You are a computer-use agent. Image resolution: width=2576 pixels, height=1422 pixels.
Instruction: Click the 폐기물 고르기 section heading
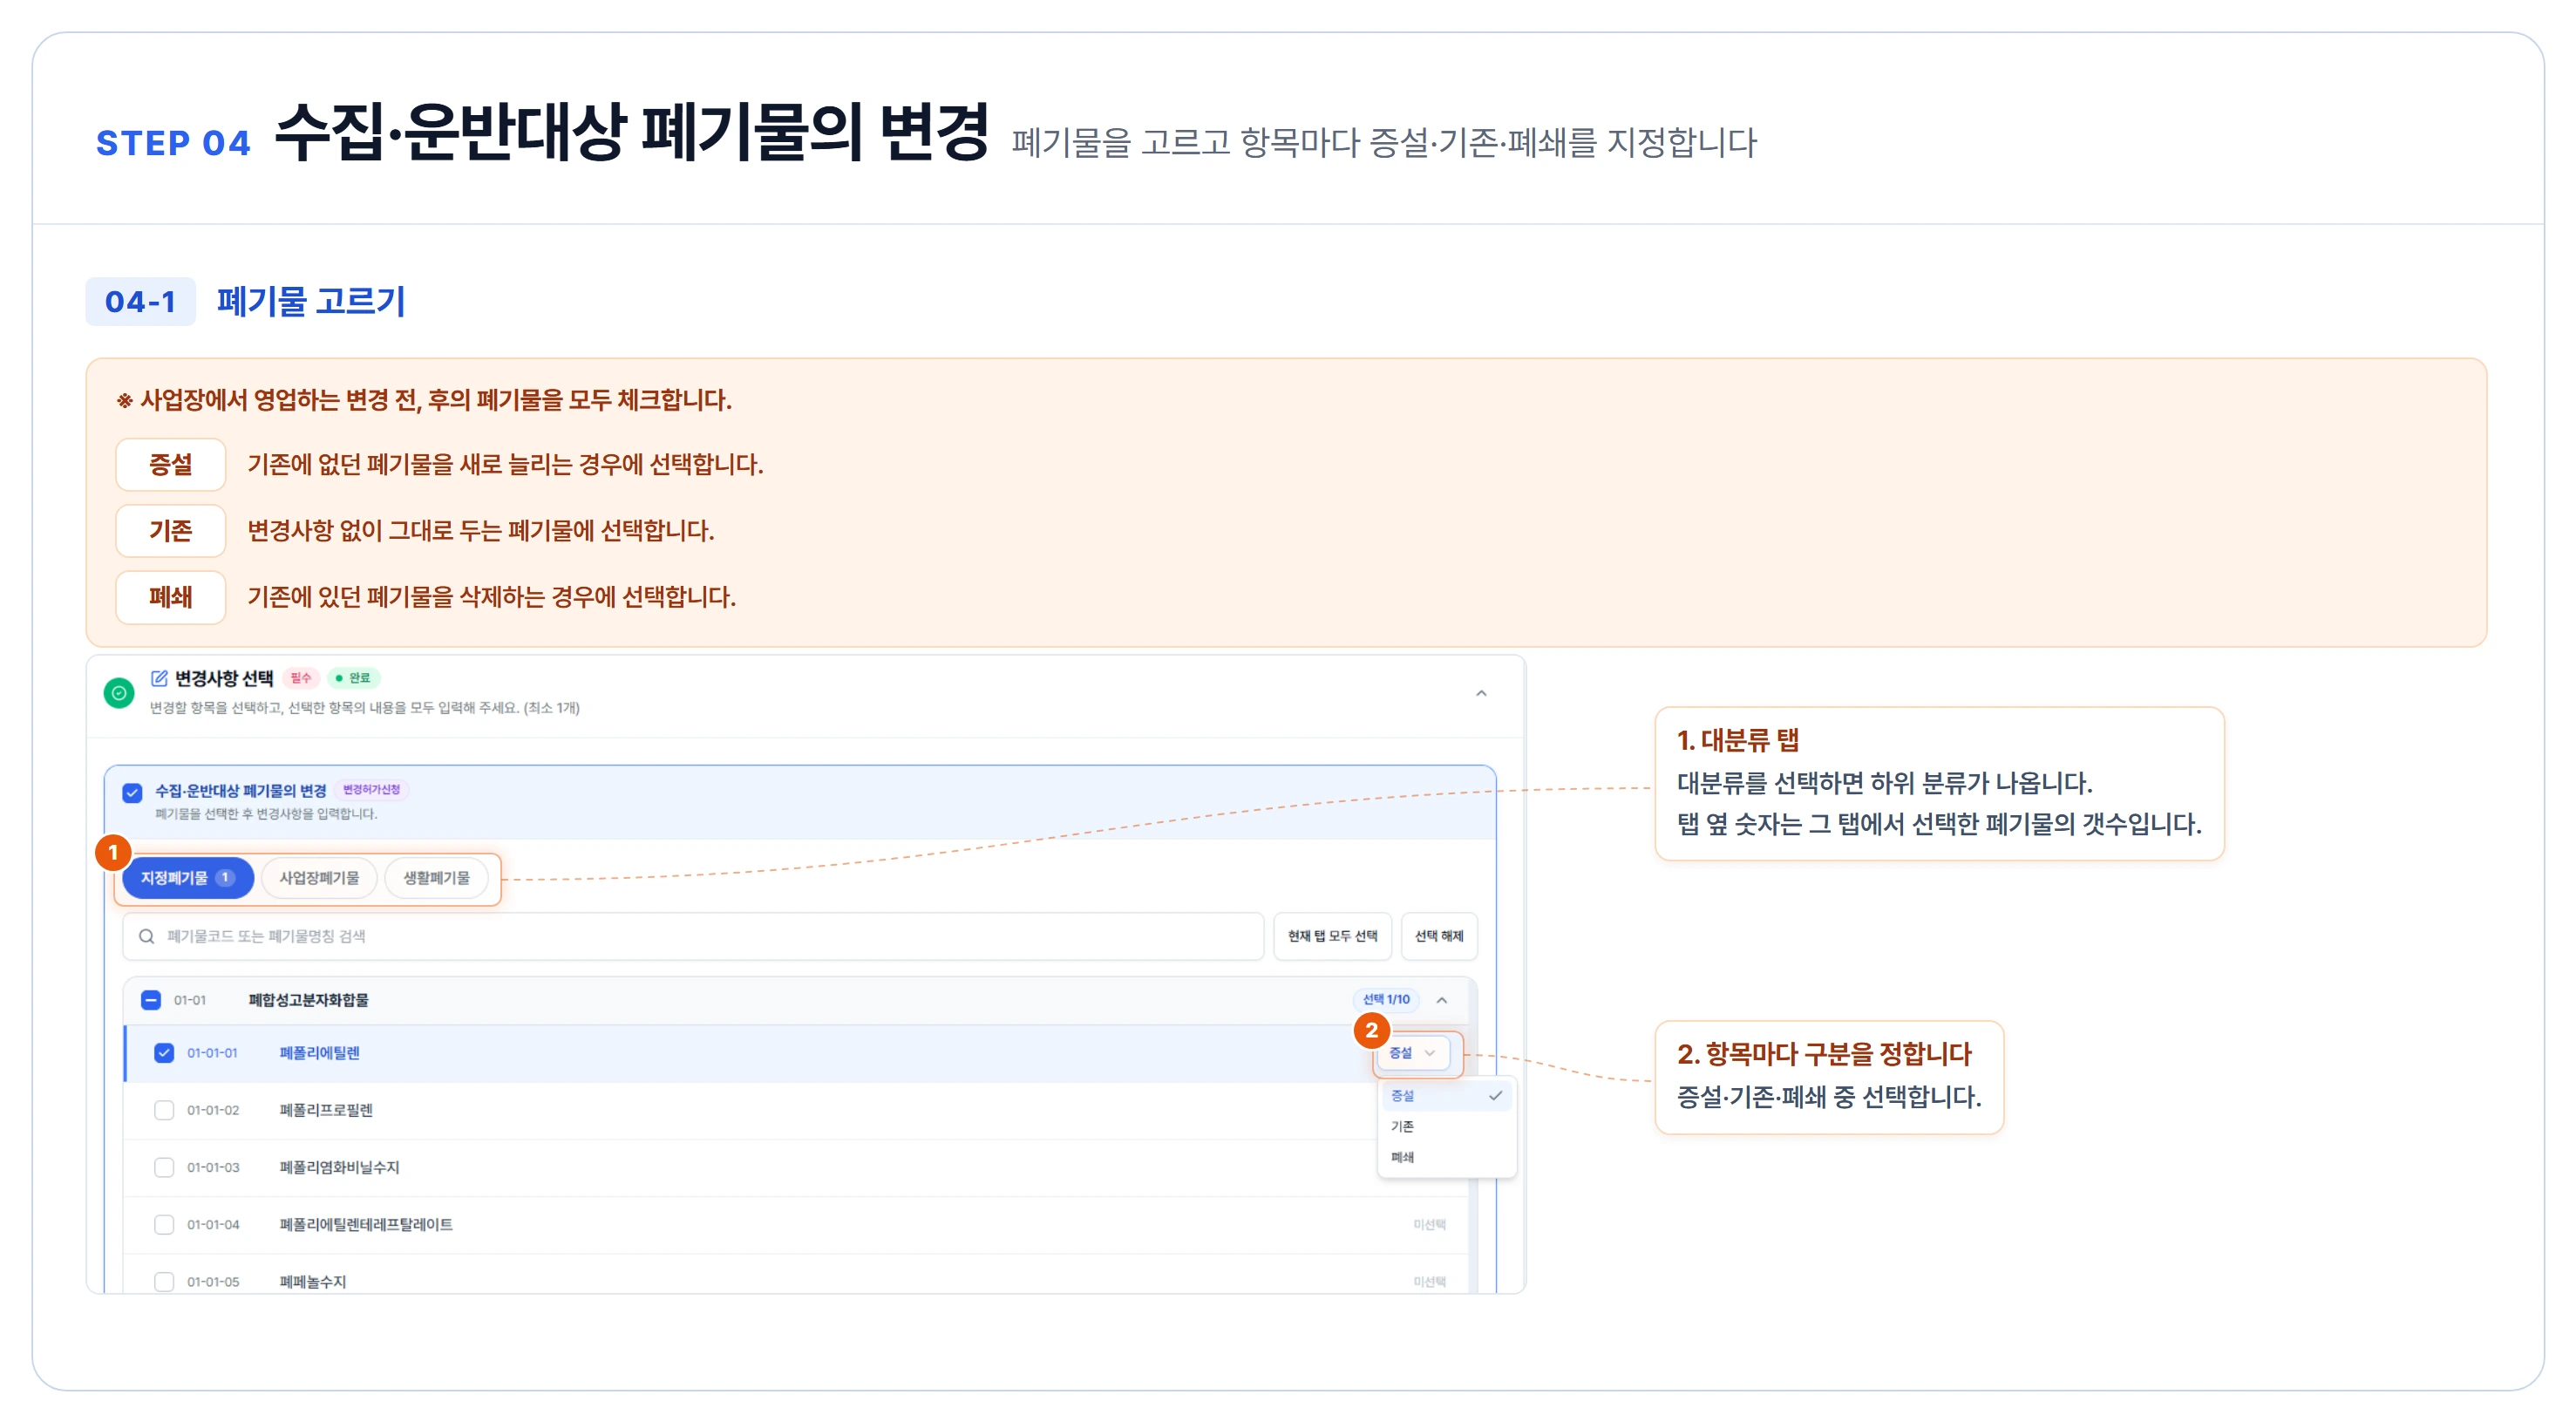pos(311,301)
